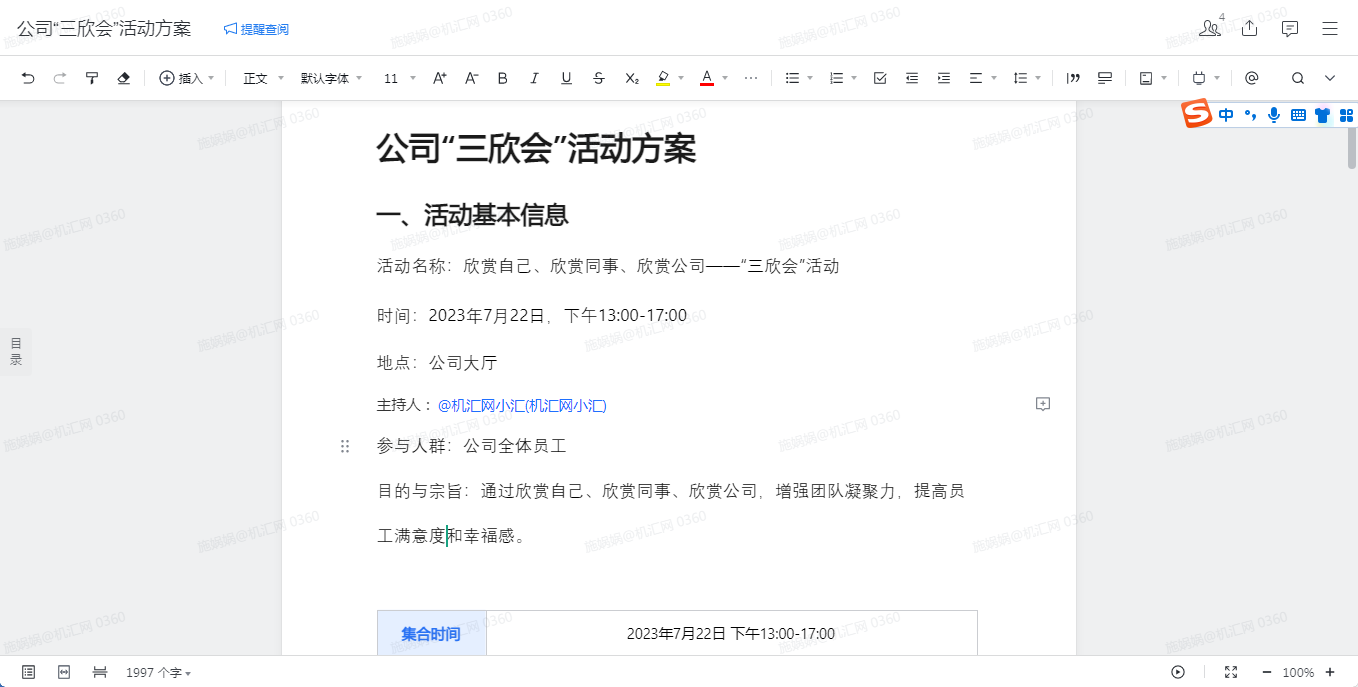Open the Sogou soft keyboard icon
Screen dimensions: 1358x687
click(1298, 115)
